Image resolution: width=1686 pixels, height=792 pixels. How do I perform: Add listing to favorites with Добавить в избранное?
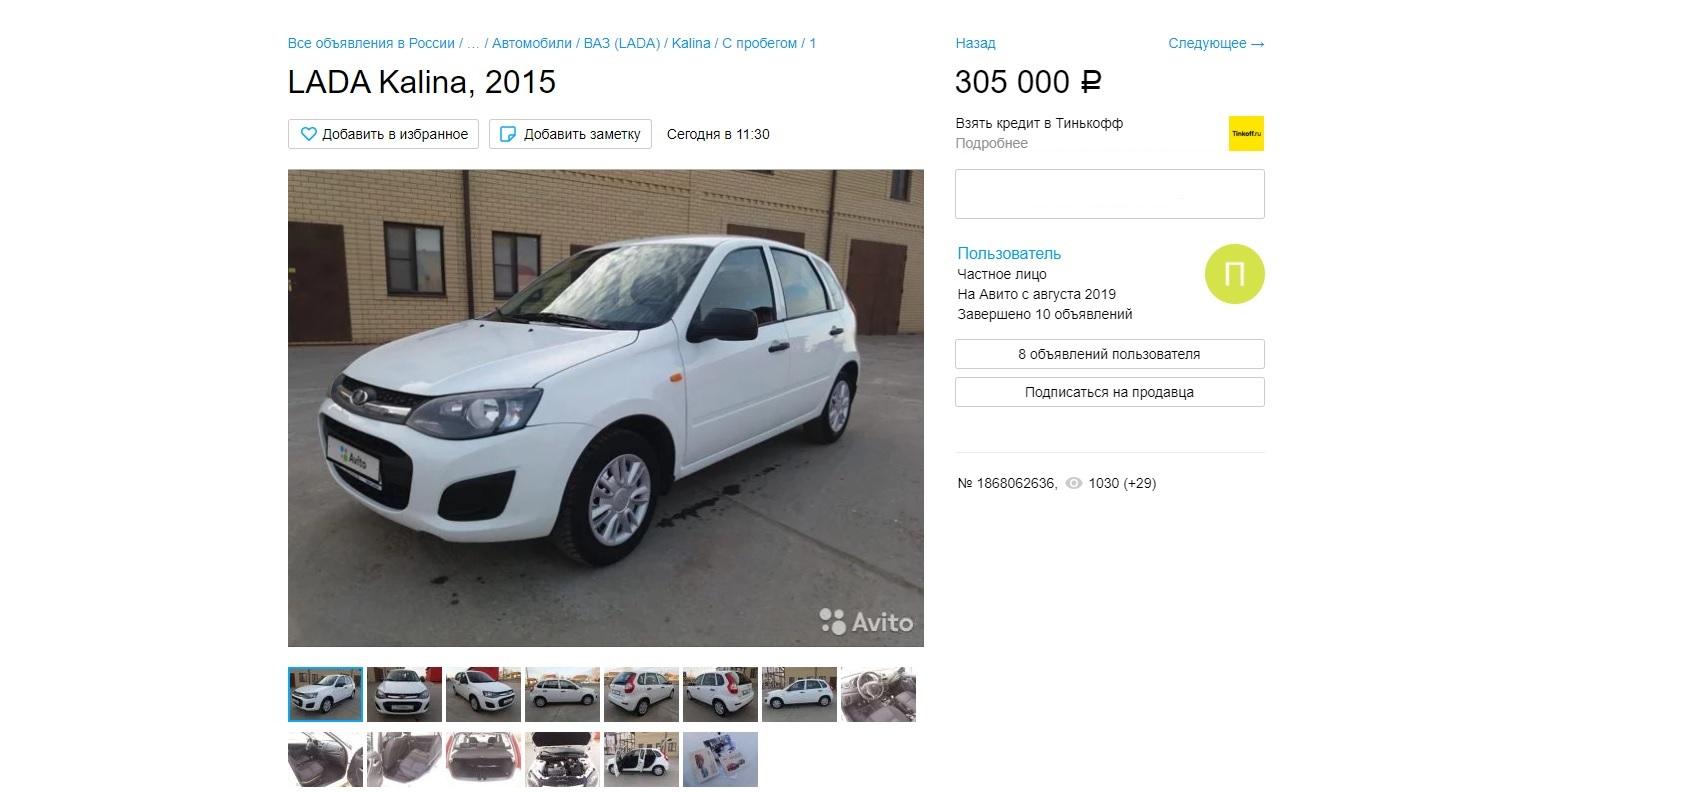[384, 134]
